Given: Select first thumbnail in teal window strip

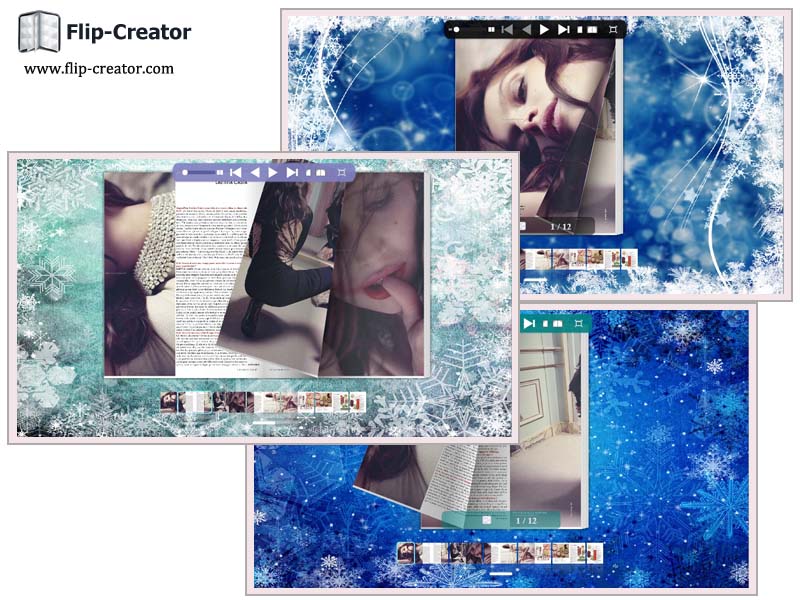Looking at the screenshot, I should coord(168,402).
